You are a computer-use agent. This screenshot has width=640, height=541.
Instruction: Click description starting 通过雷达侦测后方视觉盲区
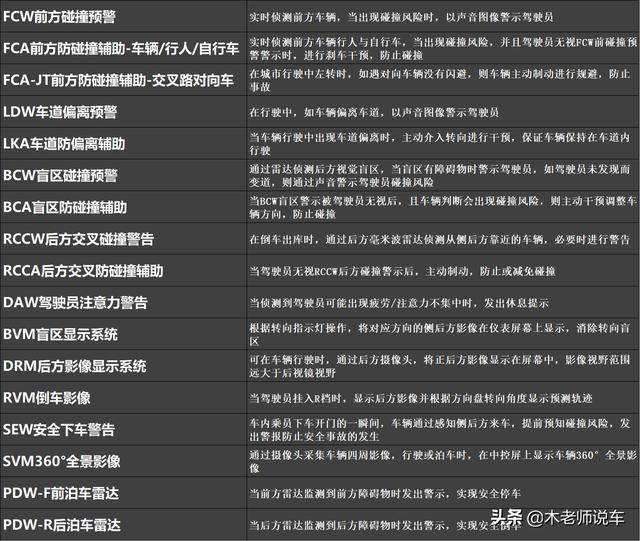(x=440, y=176)
